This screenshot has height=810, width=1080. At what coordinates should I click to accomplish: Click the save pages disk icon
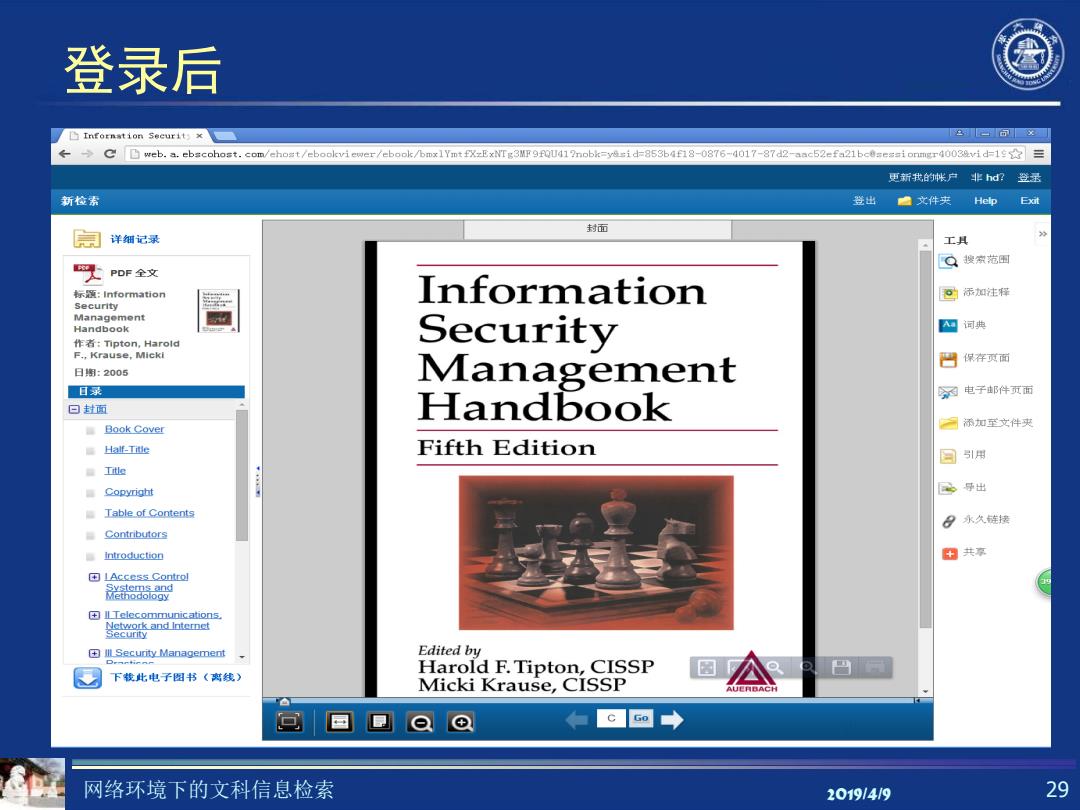point(948,359)
